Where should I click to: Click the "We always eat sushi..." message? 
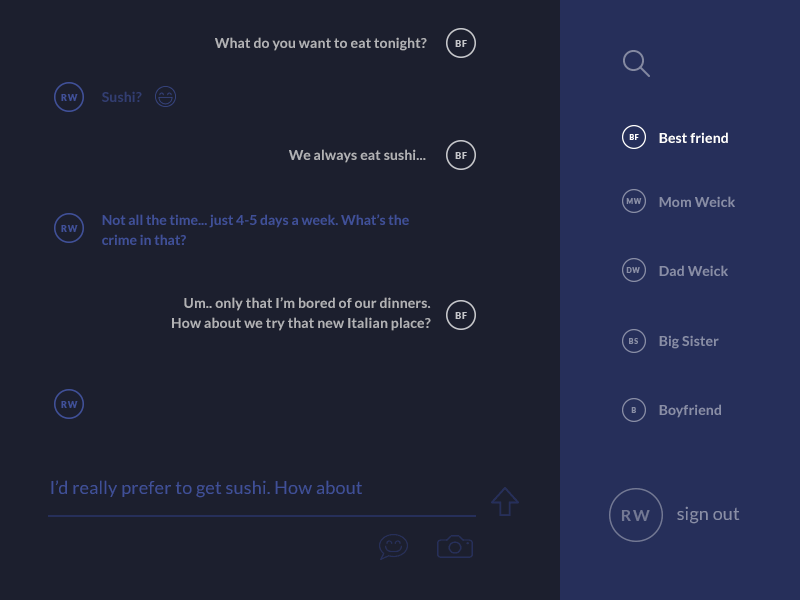coord(357,155)
